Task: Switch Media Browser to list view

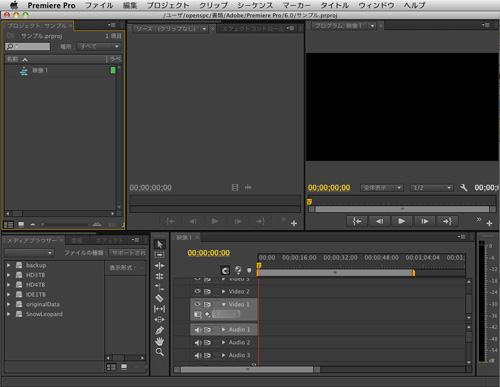Action: (111, 367)
